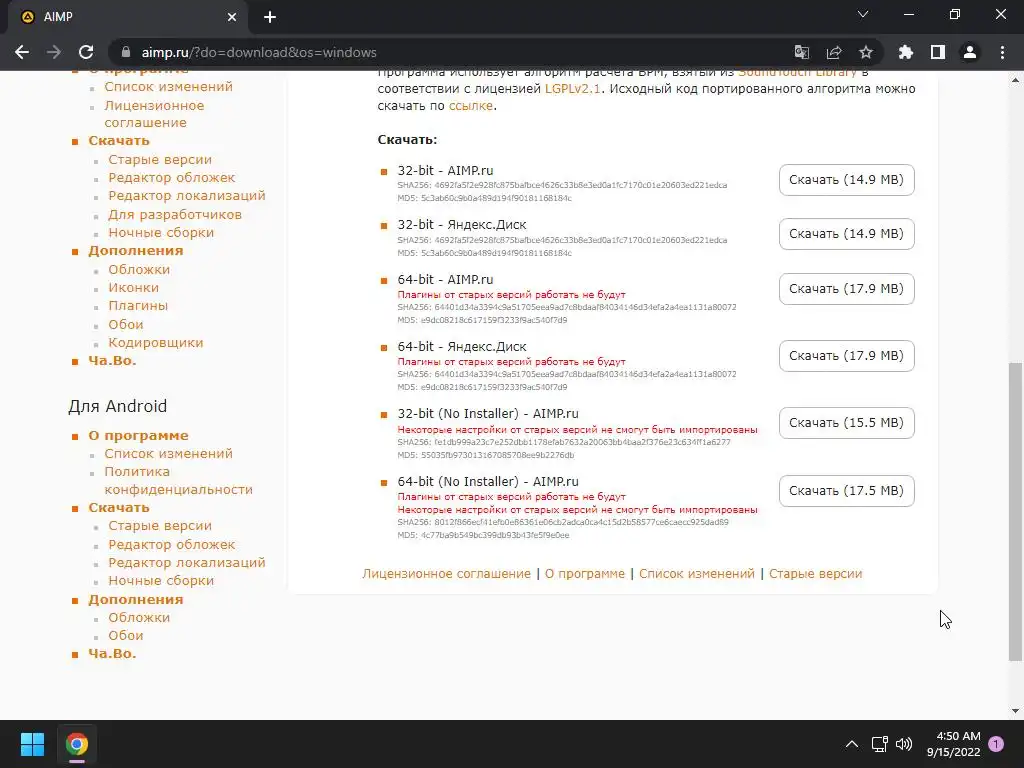Open Иконки sidebar link
Viewport: 1024px width, 768px height.
133,287
